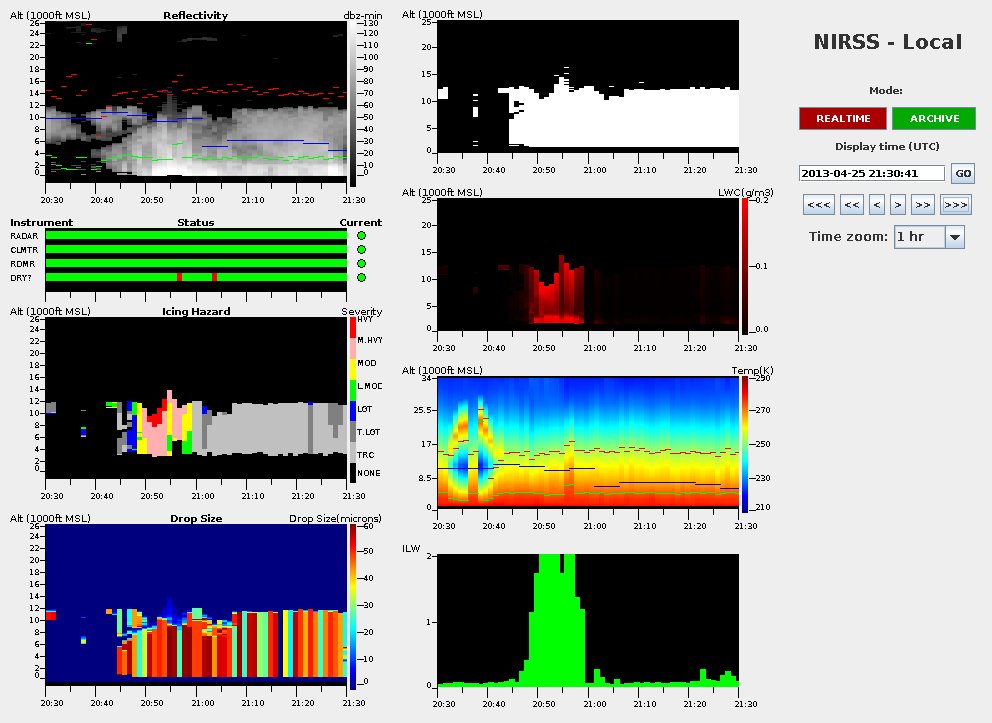Switch mode to ARCHIVE
This screenshot has height=723, width=992.
(934, 119)
